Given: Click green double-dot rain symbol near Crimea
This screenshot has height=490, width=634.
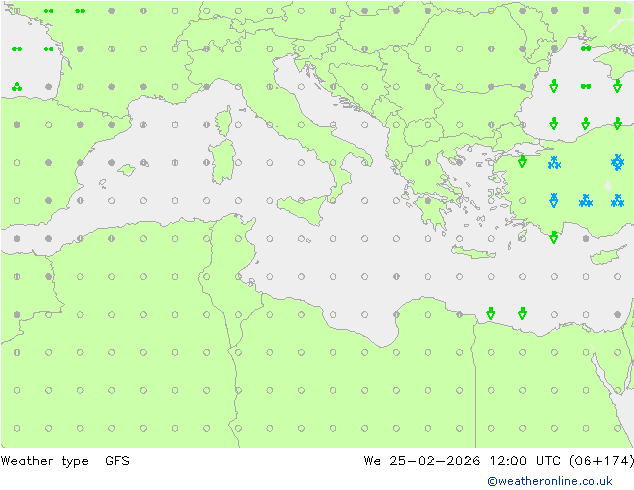Looking at the screenshot, I should (x=585, y=49).
